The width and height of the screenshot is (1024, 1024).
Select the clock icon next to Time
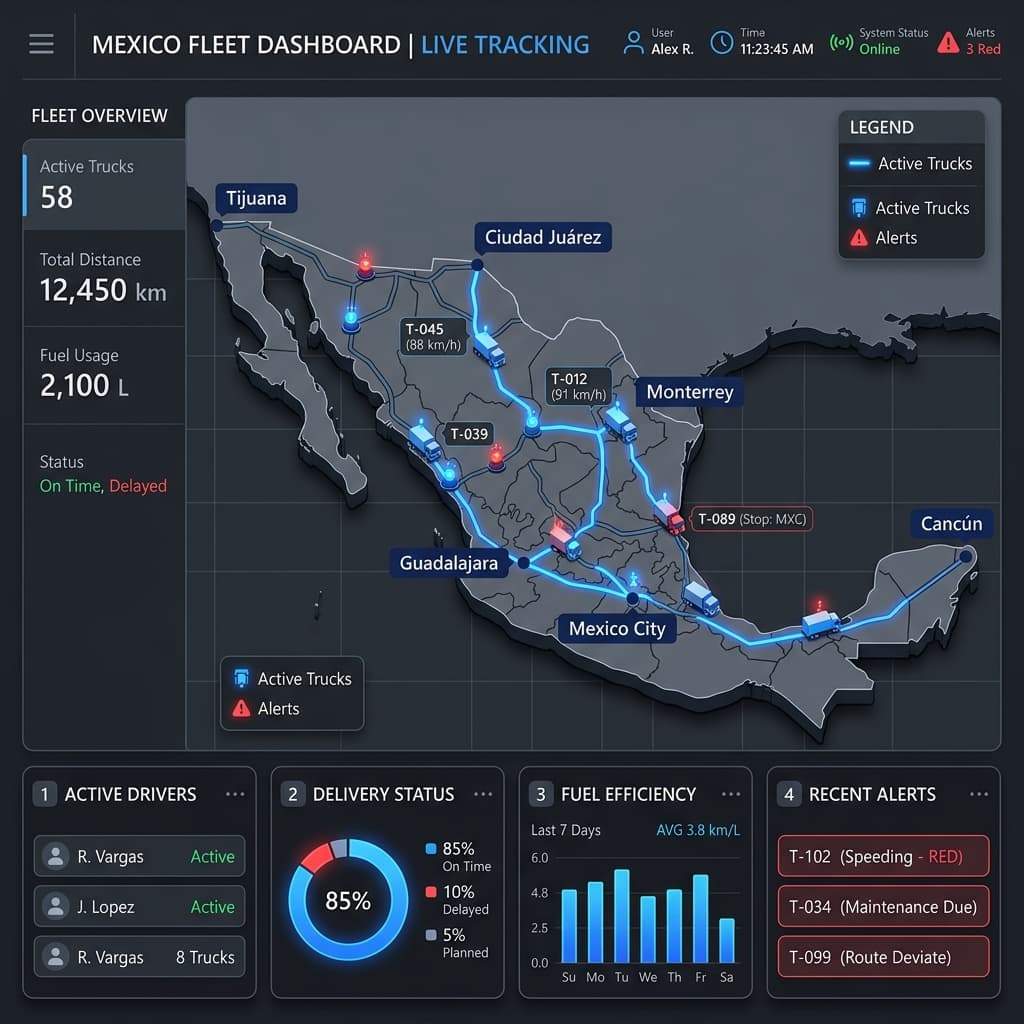(x=720, y=41)
